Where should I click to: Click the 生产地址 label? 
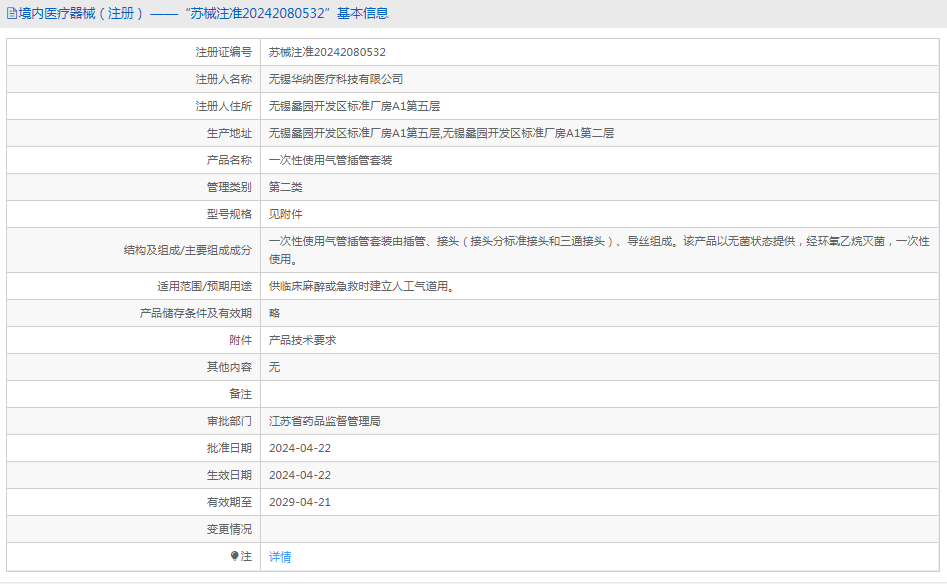pyautogui.click(x=229, y=133)
